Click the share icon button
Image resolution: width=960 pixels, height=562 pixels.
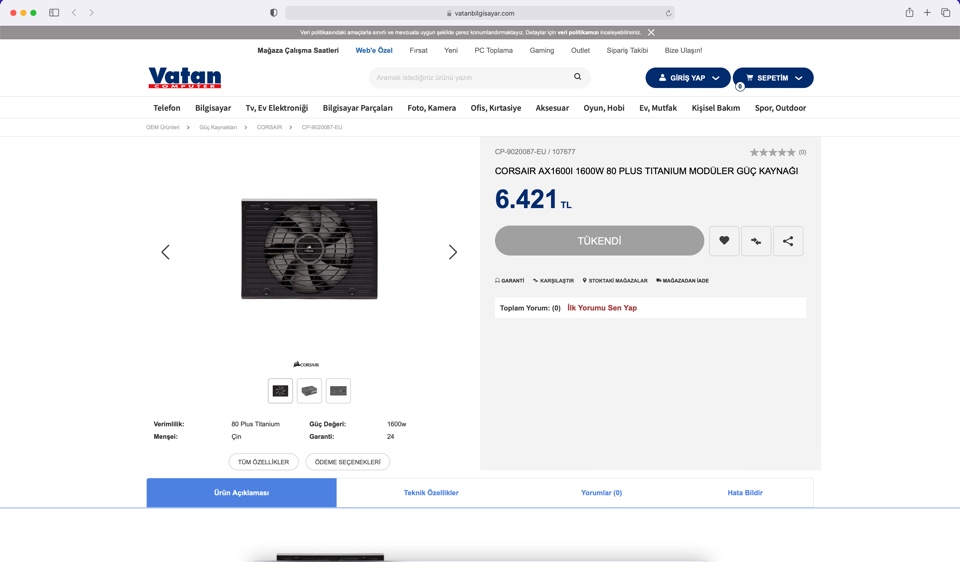[788, 241]
